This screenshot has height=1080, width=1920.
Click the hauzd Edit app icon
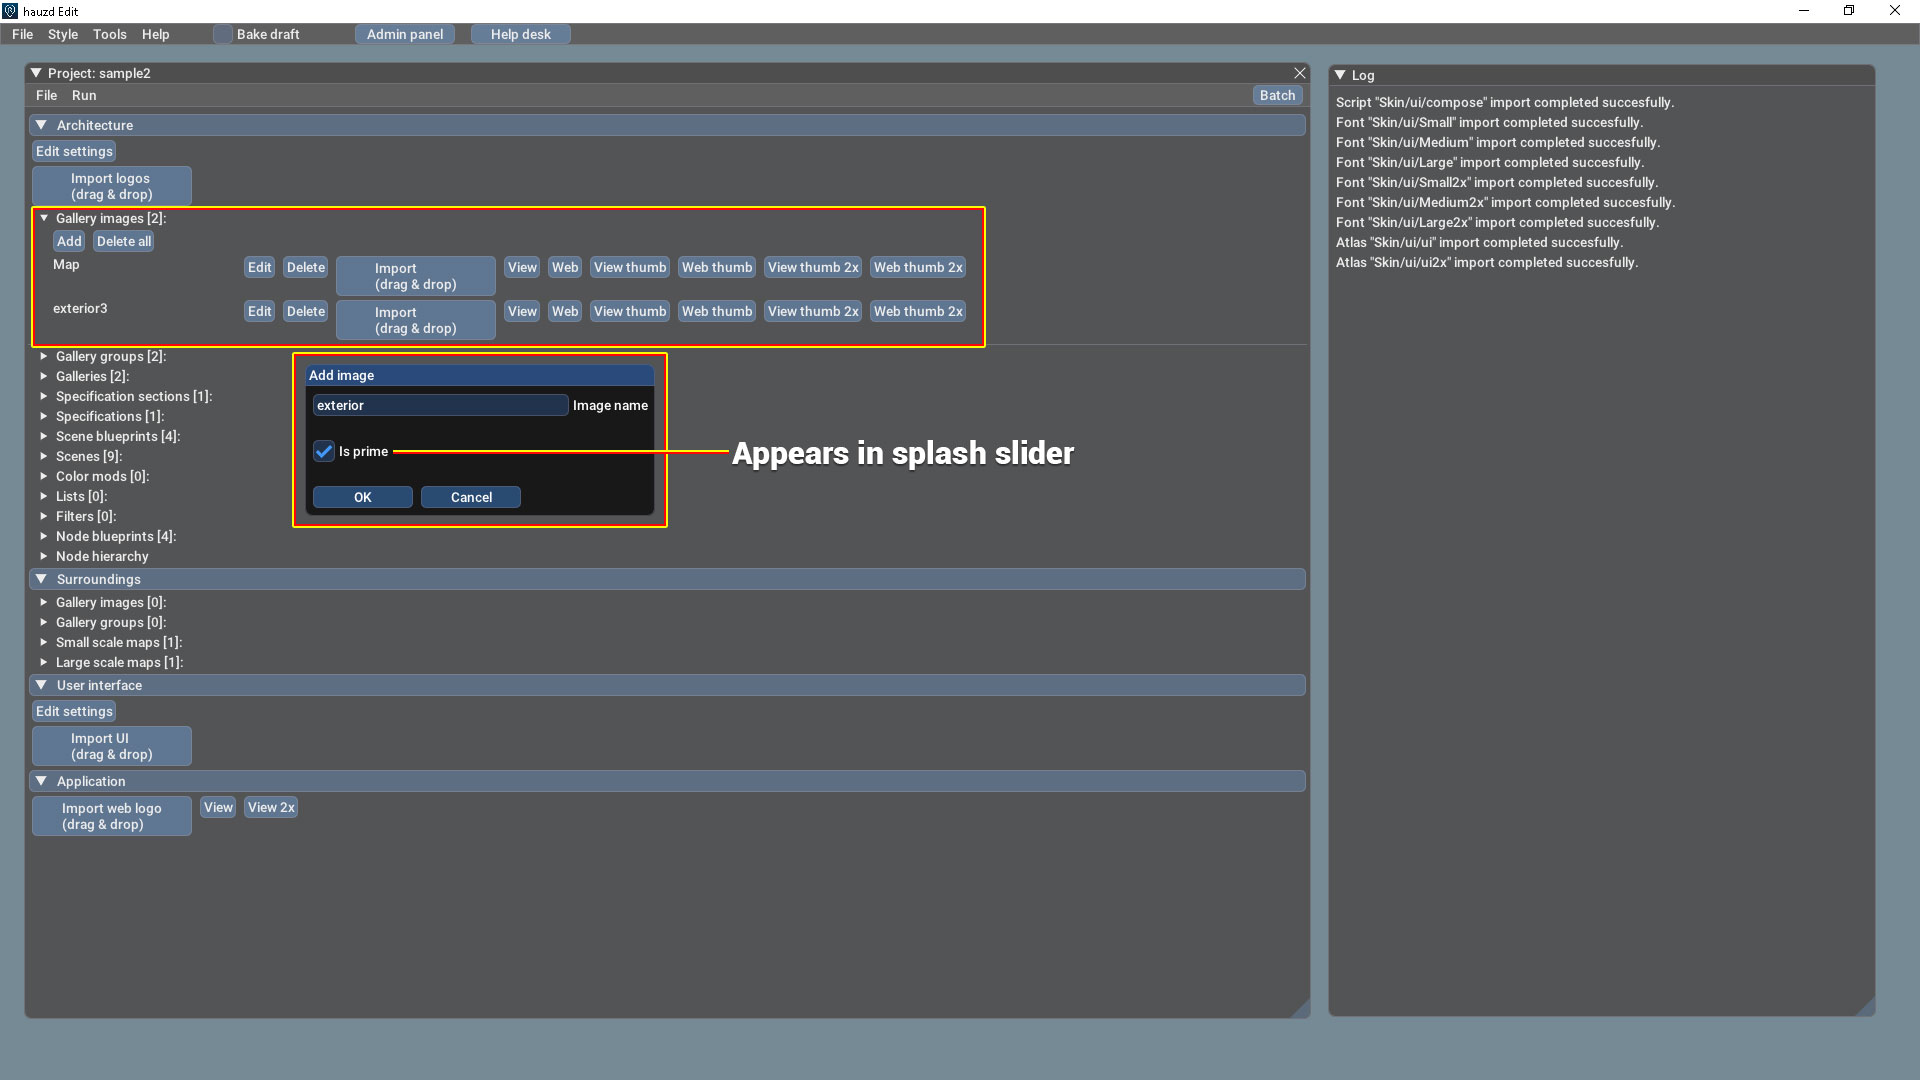[x=10, y=11]
